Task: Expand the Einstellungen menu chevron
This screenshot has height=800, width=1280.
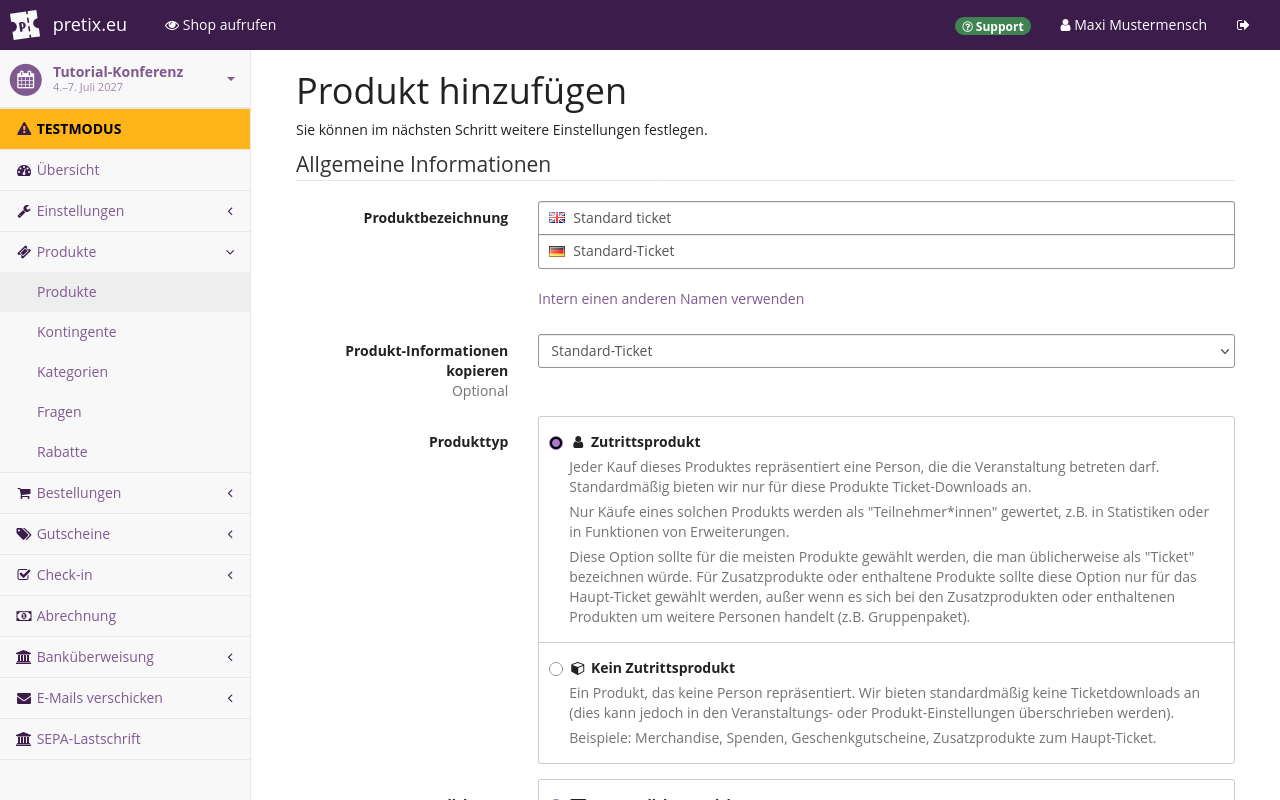Action: click(x=230, y=211)
